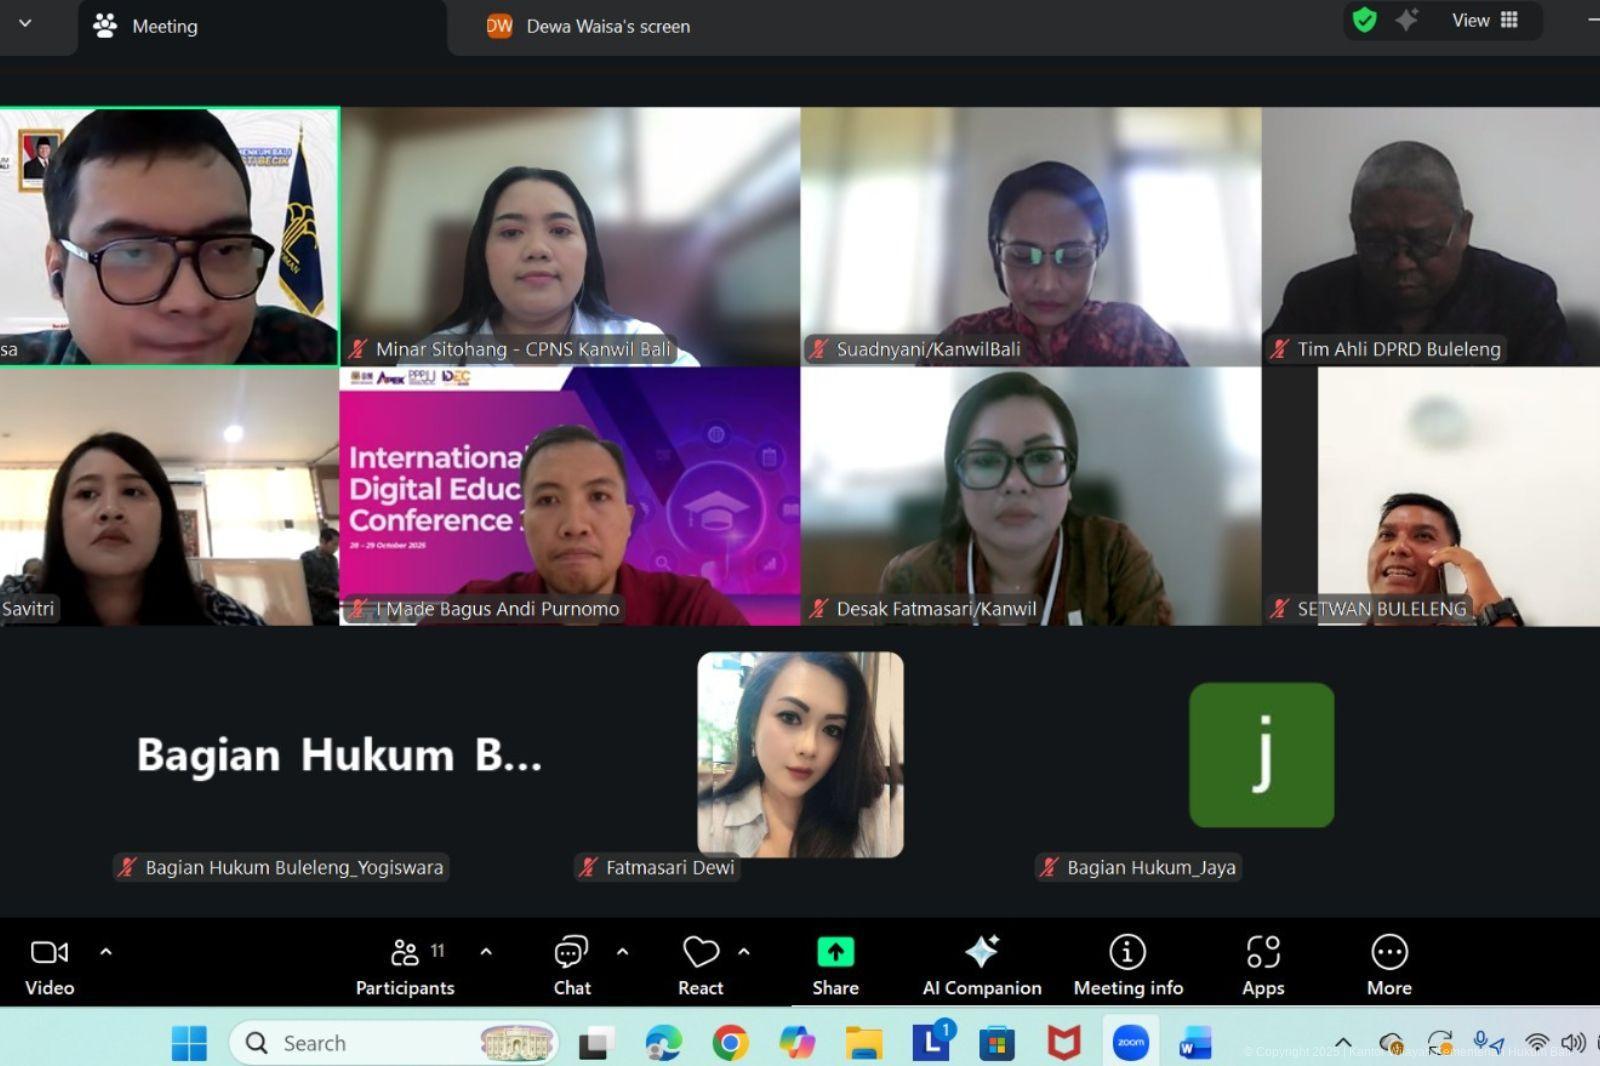Open the Participants panel
The width and height of the screenshot is (1600, 1066).
point(405,966)
